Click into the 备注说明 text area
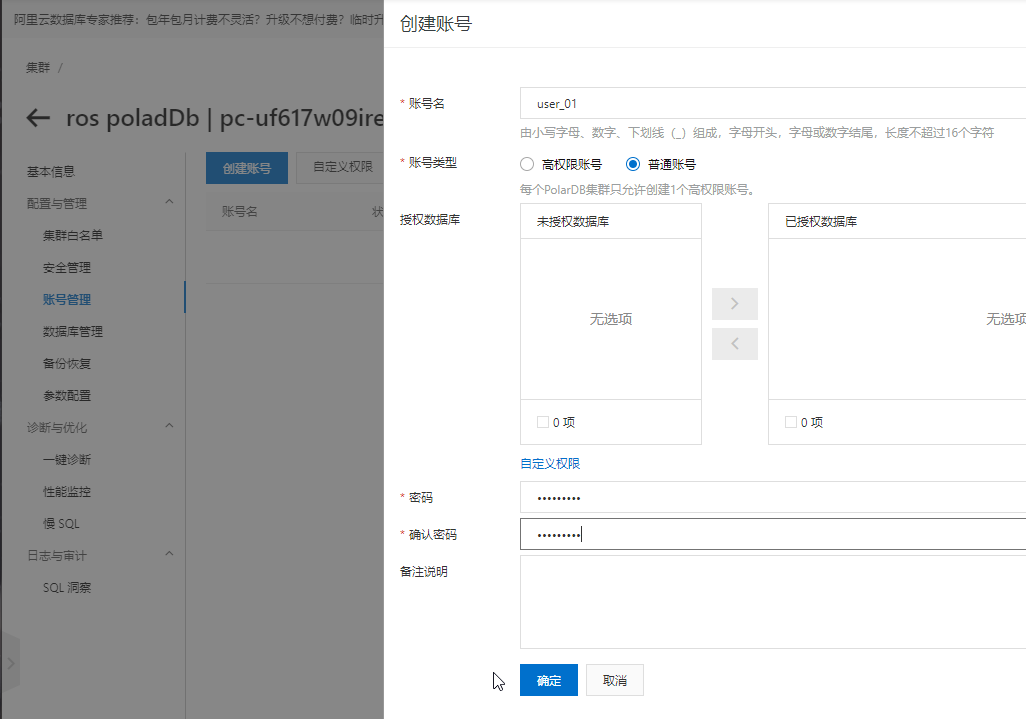The width and height of the screenshot is (1026, 719). [x=773, y=602]
